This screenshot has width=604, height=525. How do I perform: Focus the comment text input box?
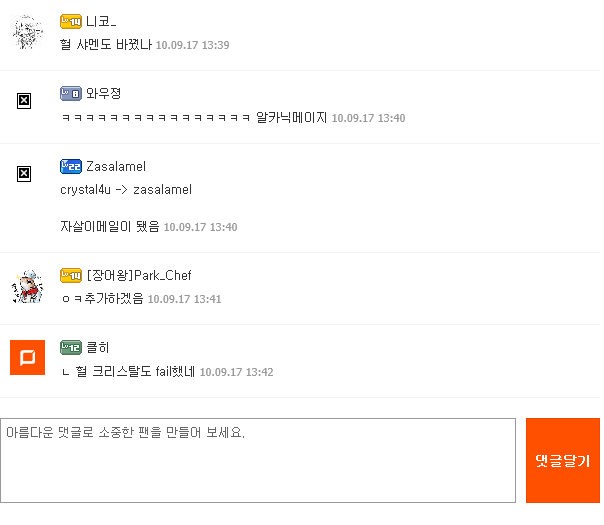[258, 460]
